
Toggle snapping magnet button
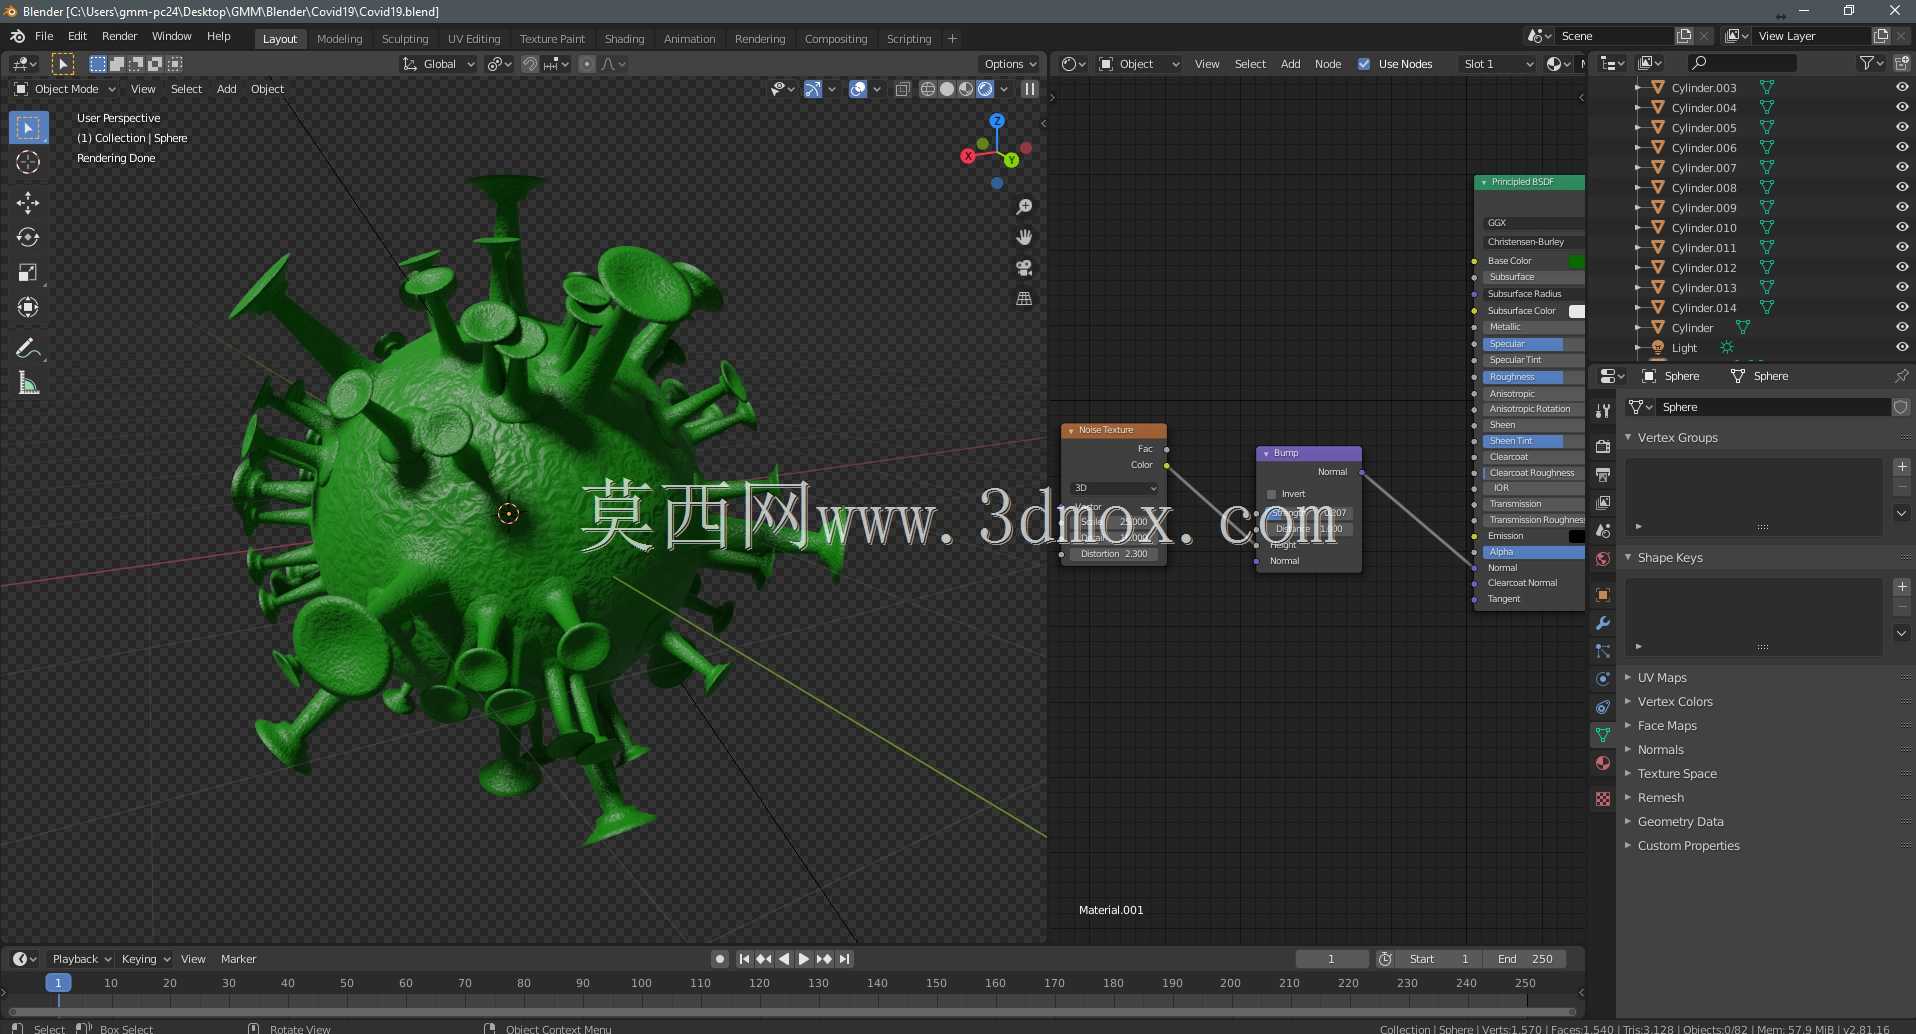tap(530, 64)
